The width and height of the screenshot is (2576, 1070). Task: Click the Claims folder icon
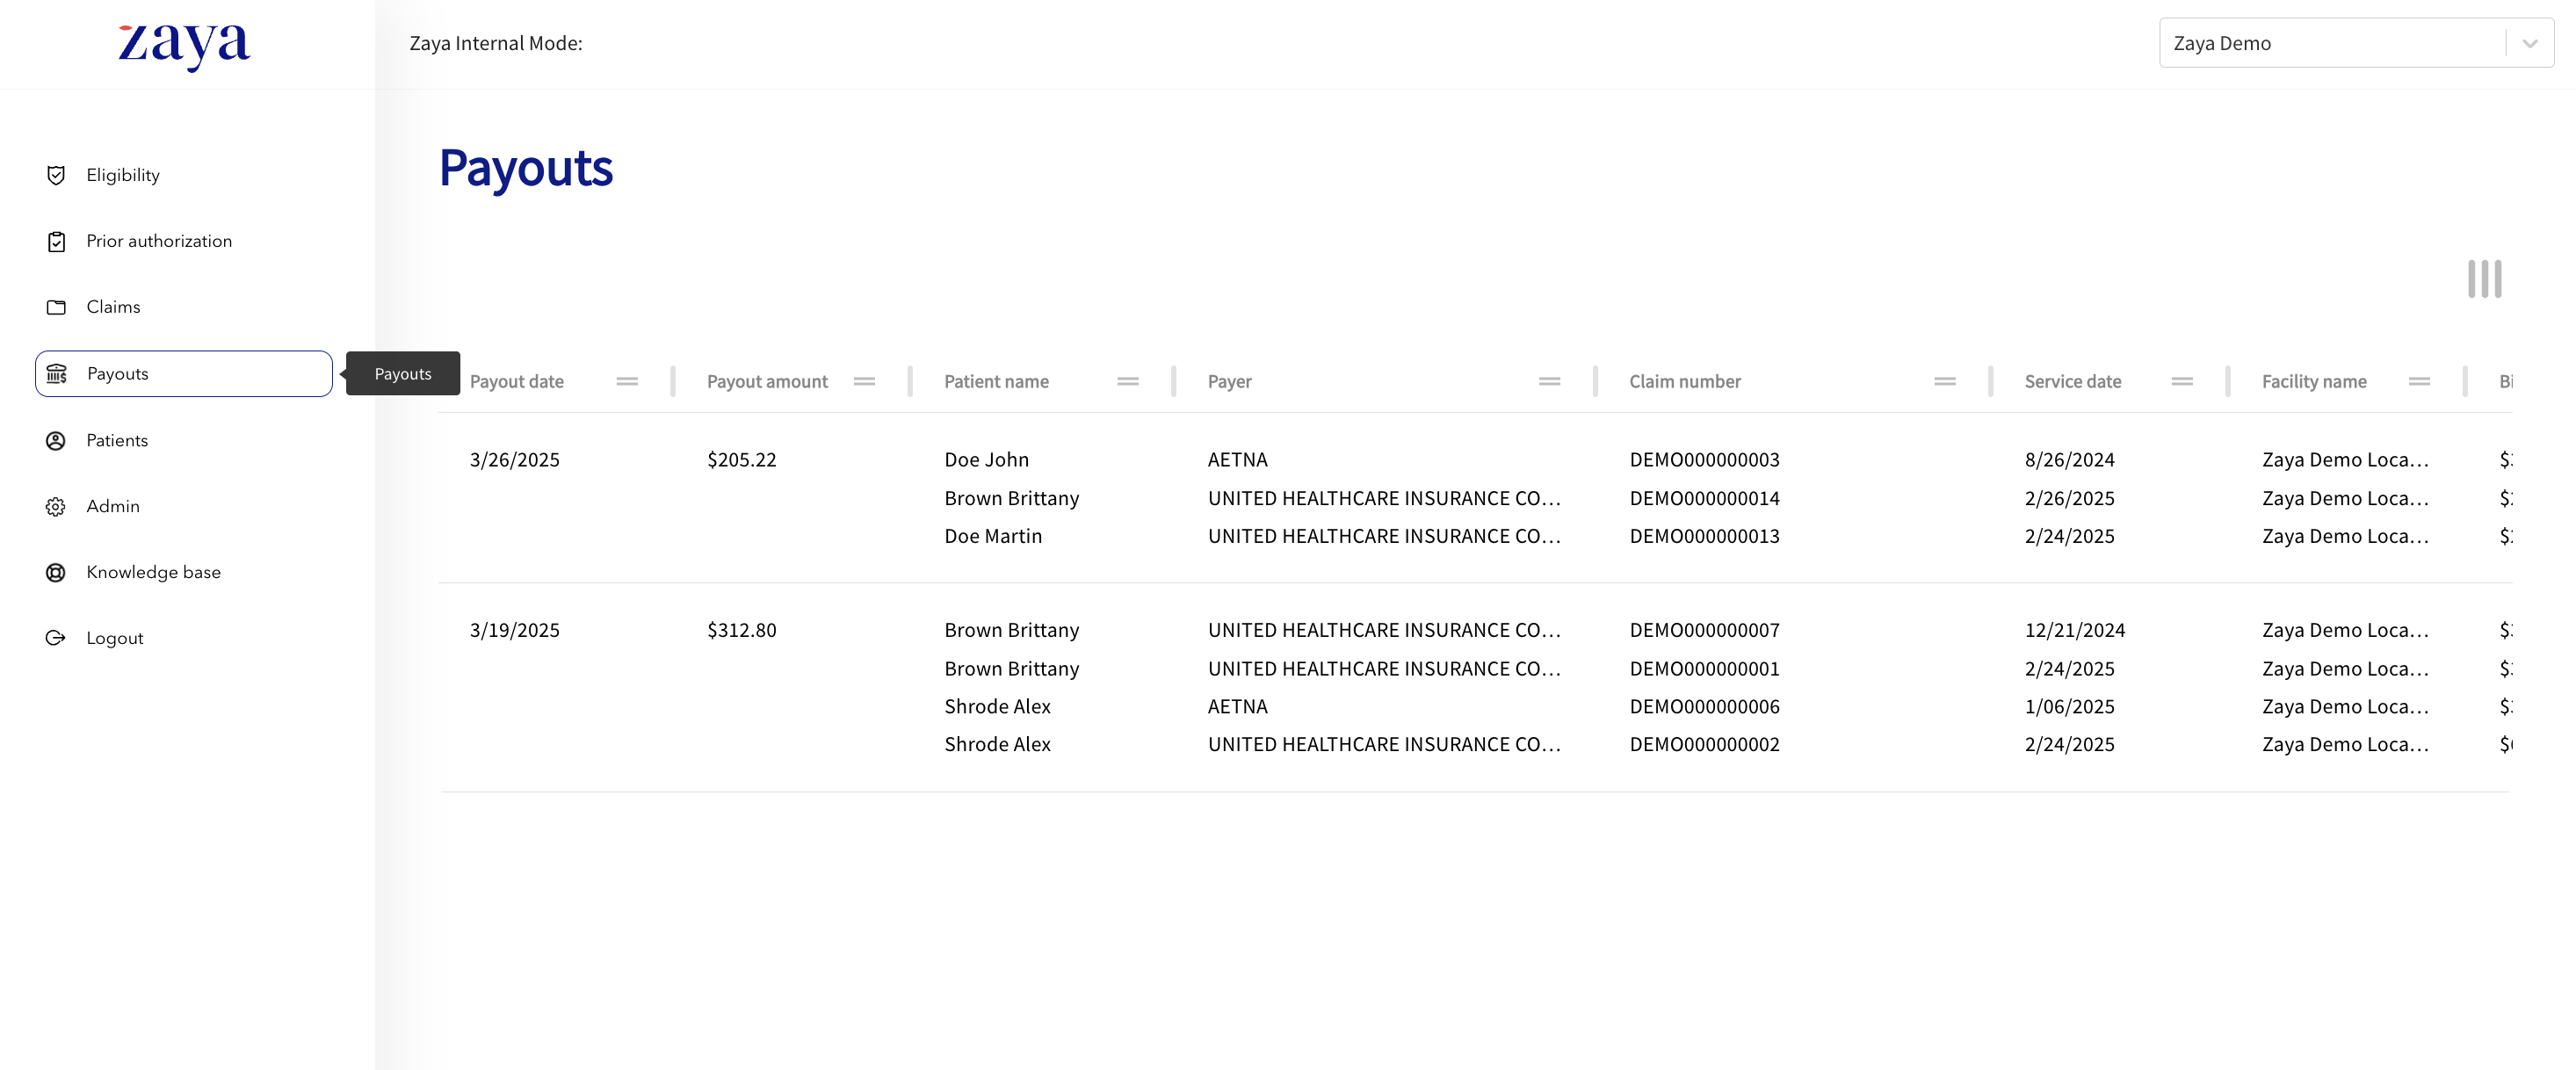[56, 307]
